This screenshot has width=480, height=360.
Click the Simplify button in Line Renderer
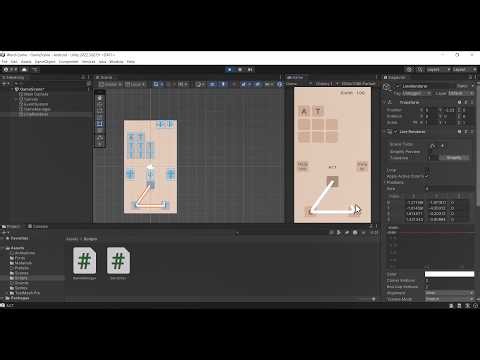(x=454, y=158)
